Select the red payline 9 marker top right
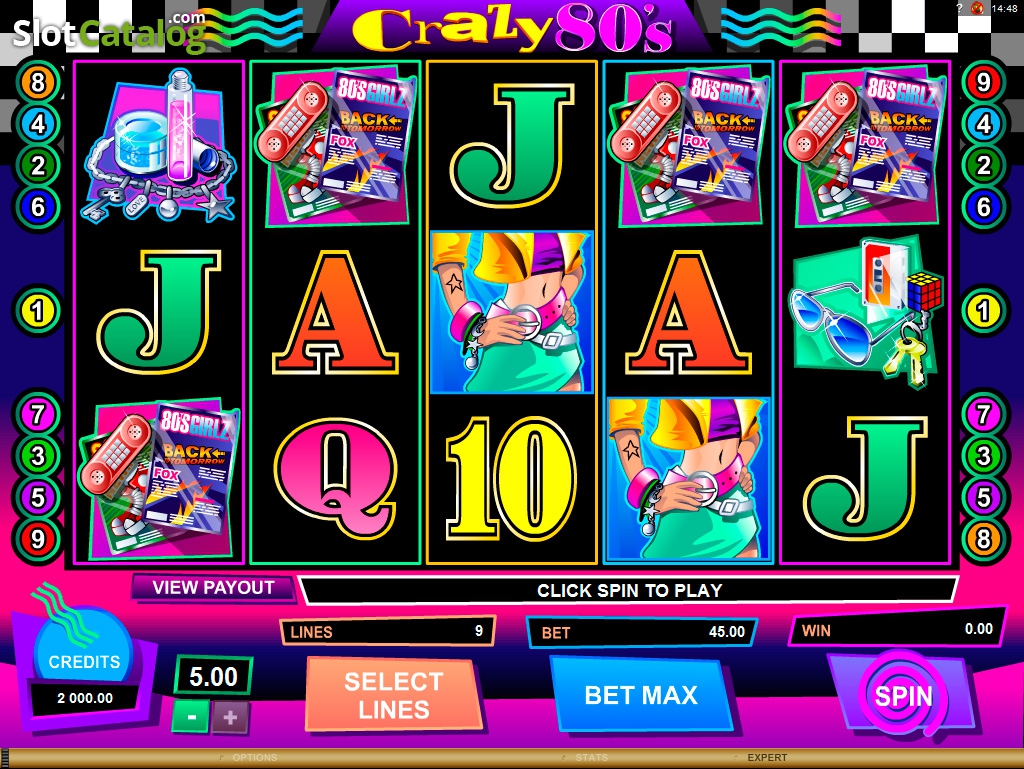The height and width of the screenshot is (769, 1024). (x=984, y=82)
